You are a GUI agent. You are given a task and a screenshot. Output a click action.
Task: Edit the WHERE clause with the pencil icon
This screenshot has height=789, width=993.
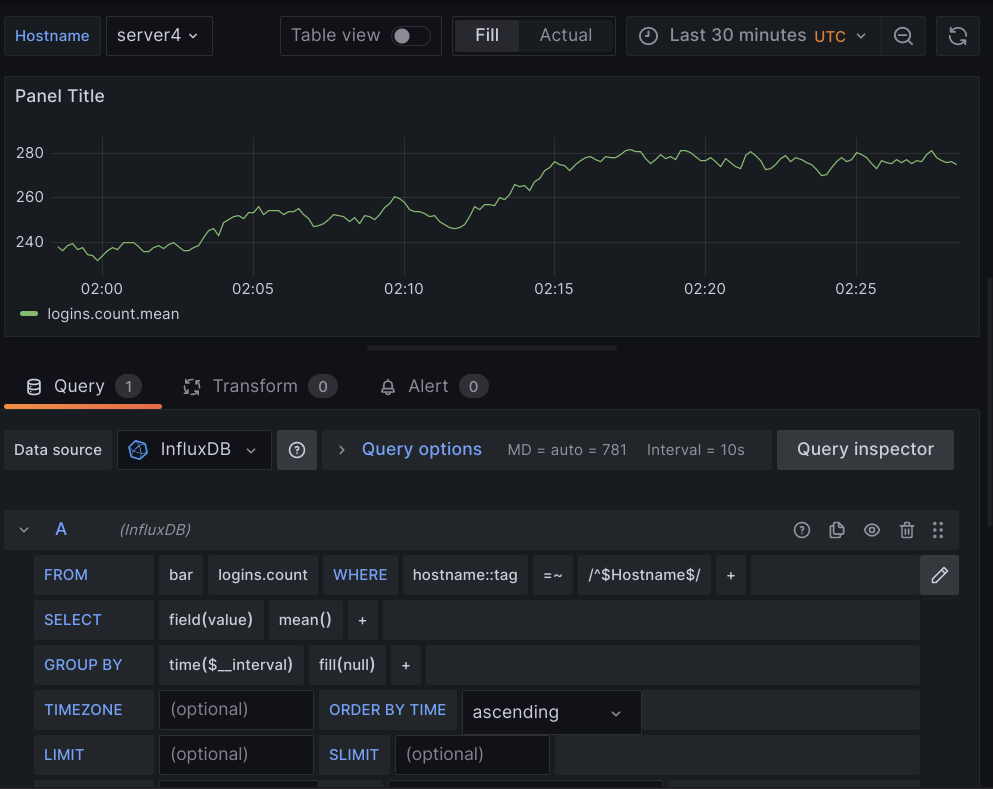pos(938,574)
